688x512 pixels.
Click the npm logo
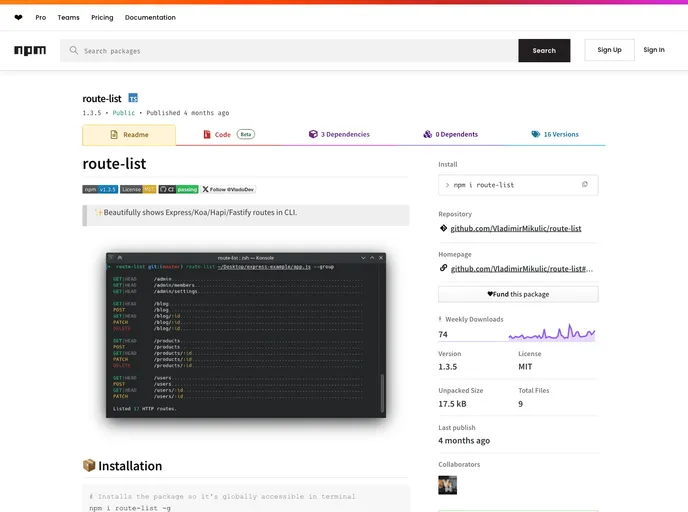29,50
